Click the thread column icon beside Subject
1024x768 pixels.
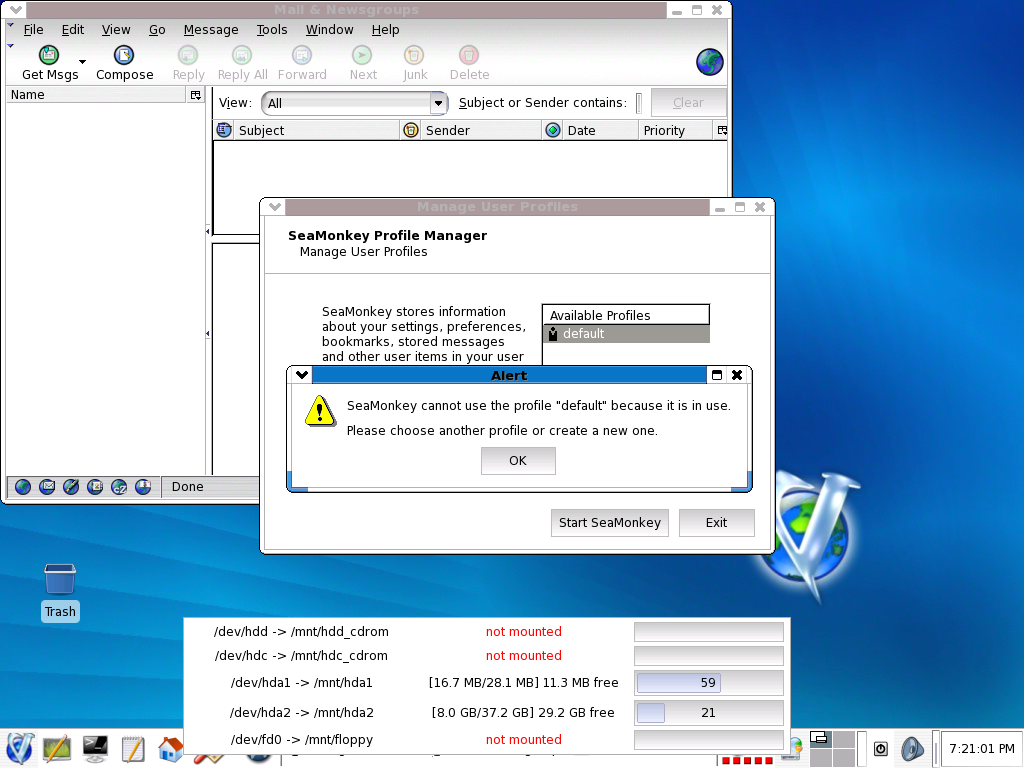point(224,130)
